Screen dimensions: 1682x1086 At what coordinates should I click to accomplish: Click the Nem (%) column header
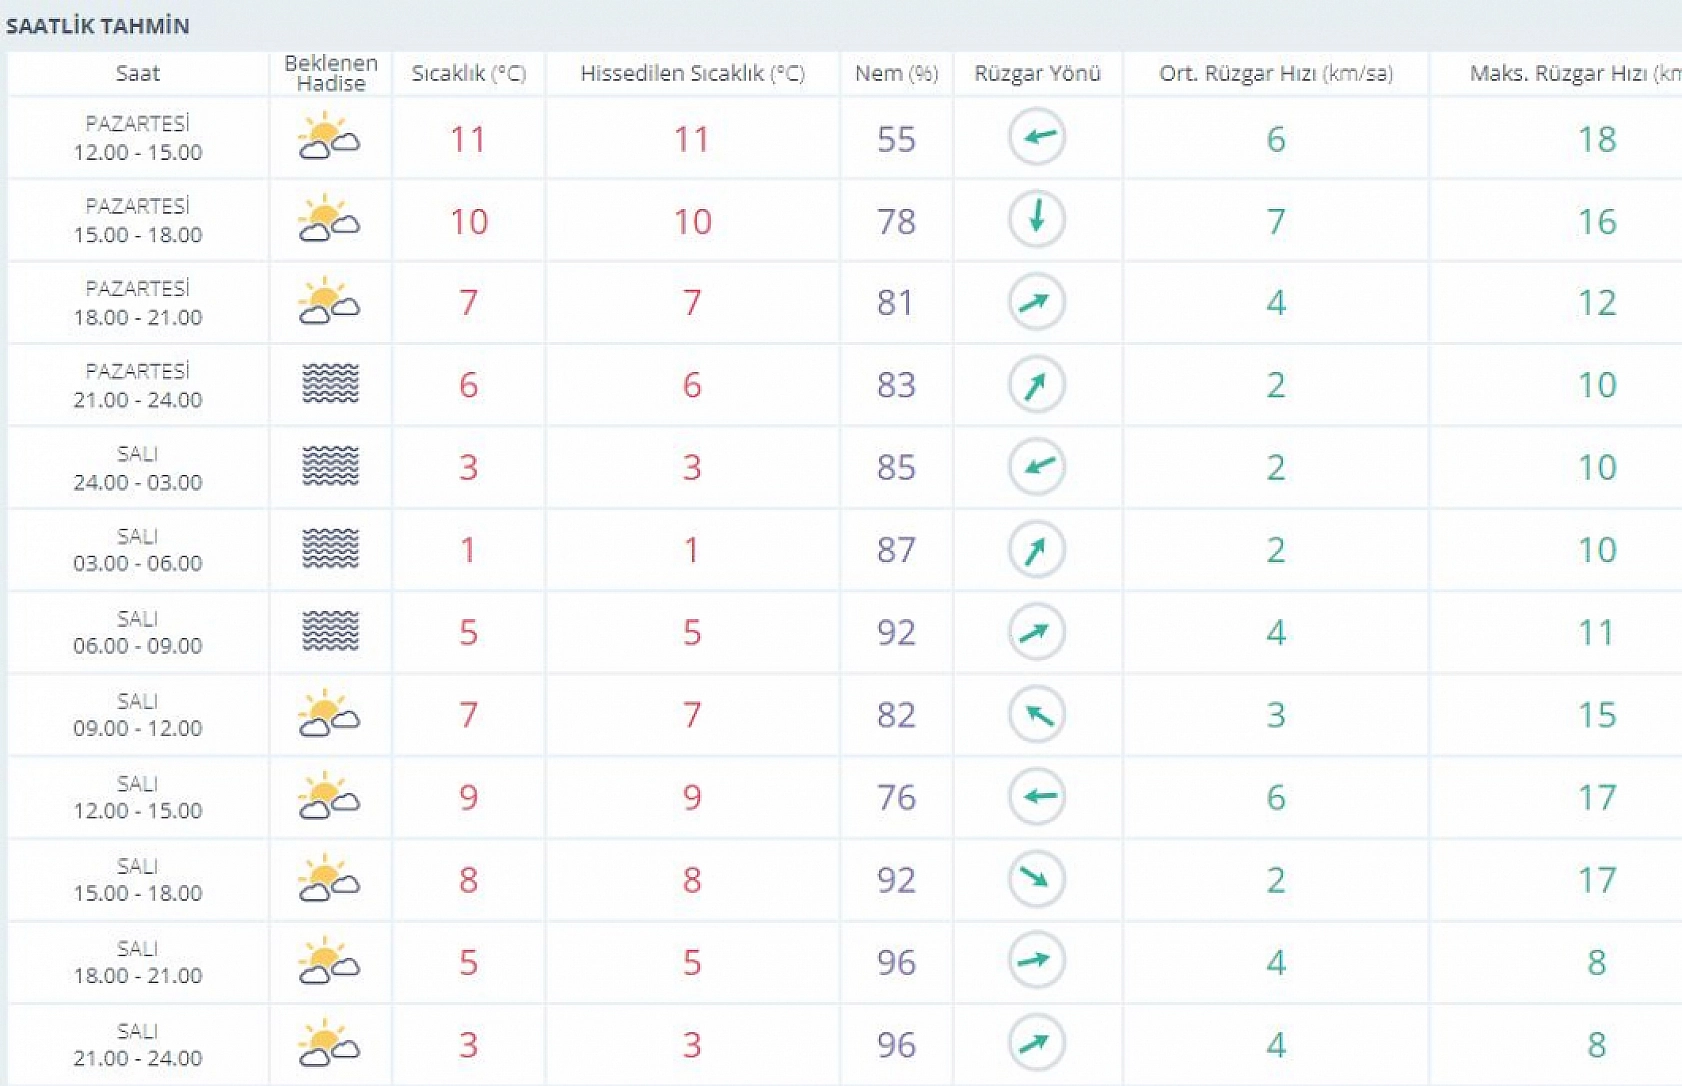(896, 73)
